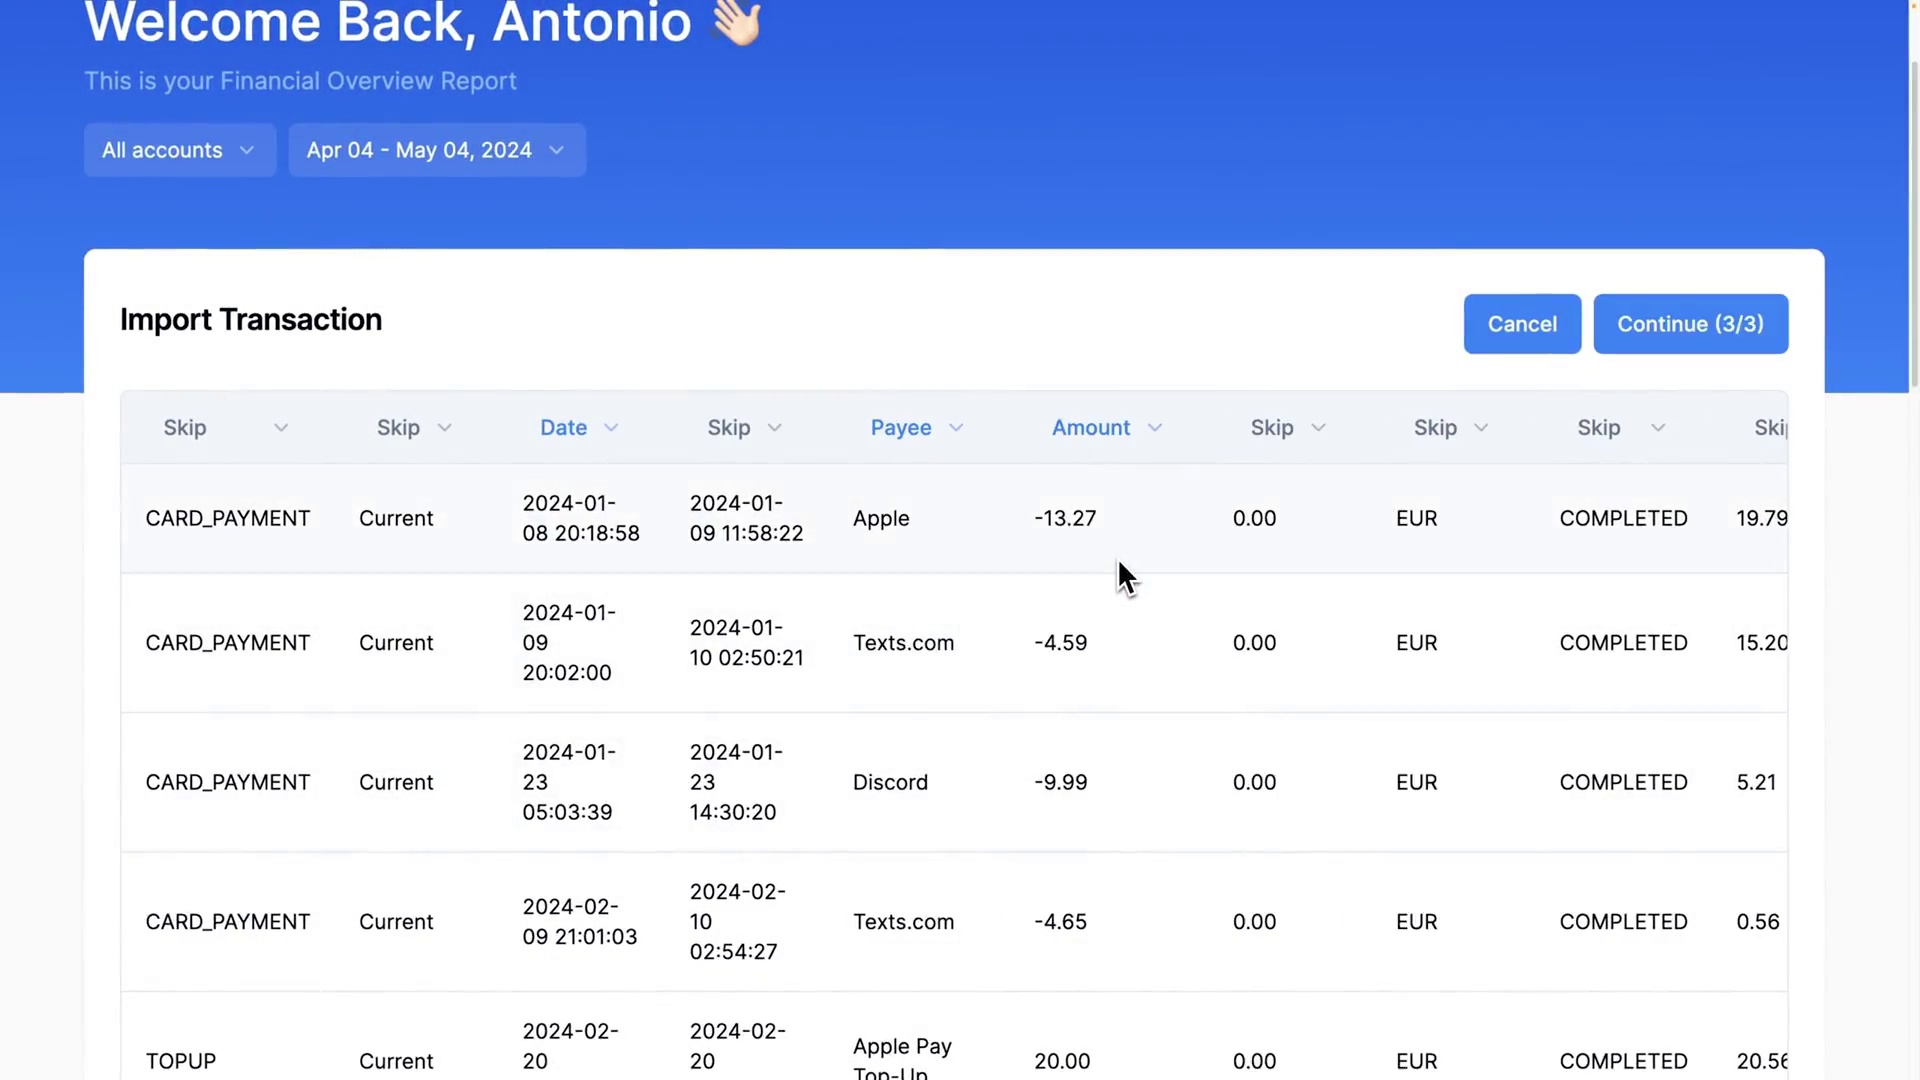Click the first Skip column chevron icon
The height and width of the screenshot is (1080, 1920).
pyautogui.click(x=280, y=427)
